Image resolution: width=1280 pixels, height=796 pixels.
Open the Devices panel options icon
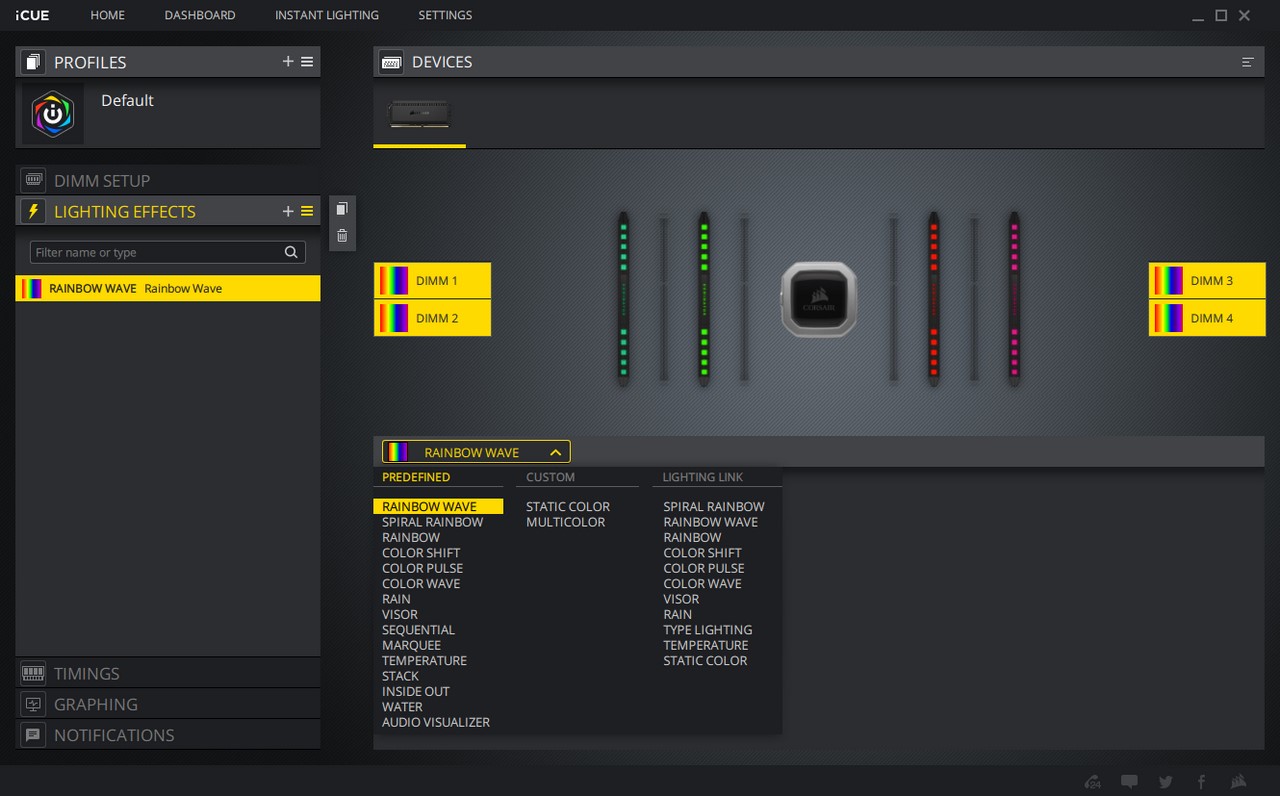point(1248,62)
